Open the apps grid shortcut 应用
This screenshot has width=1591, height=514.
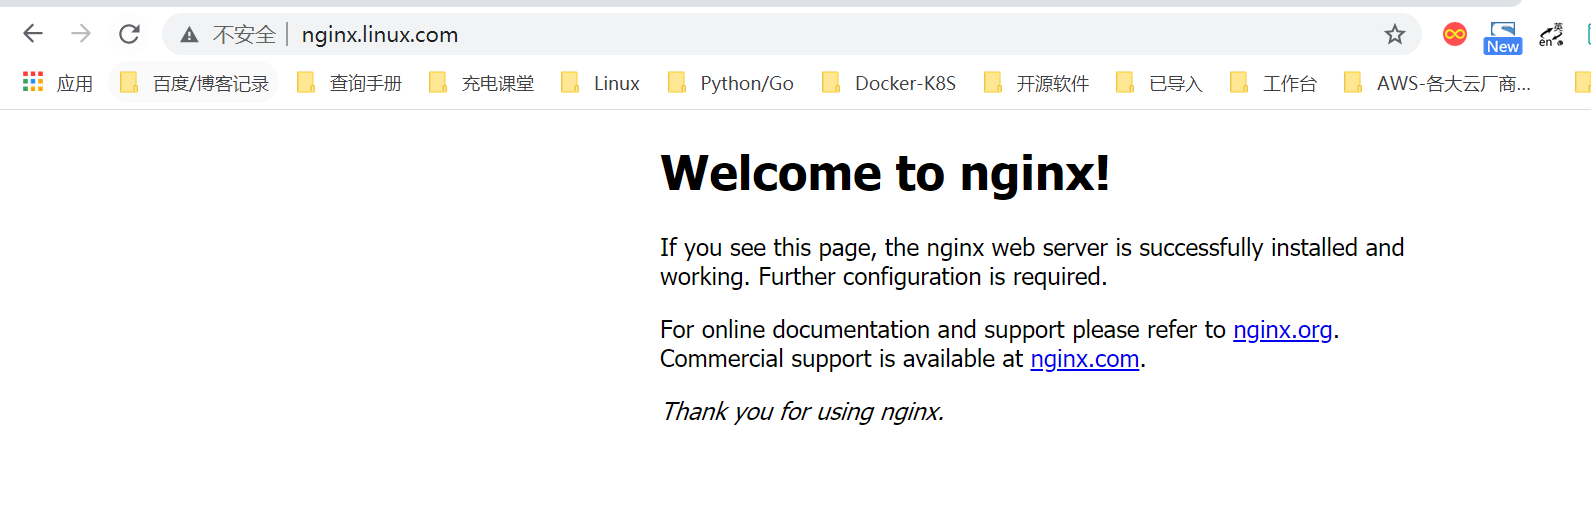pyautogui.click(x=58, y=83)
